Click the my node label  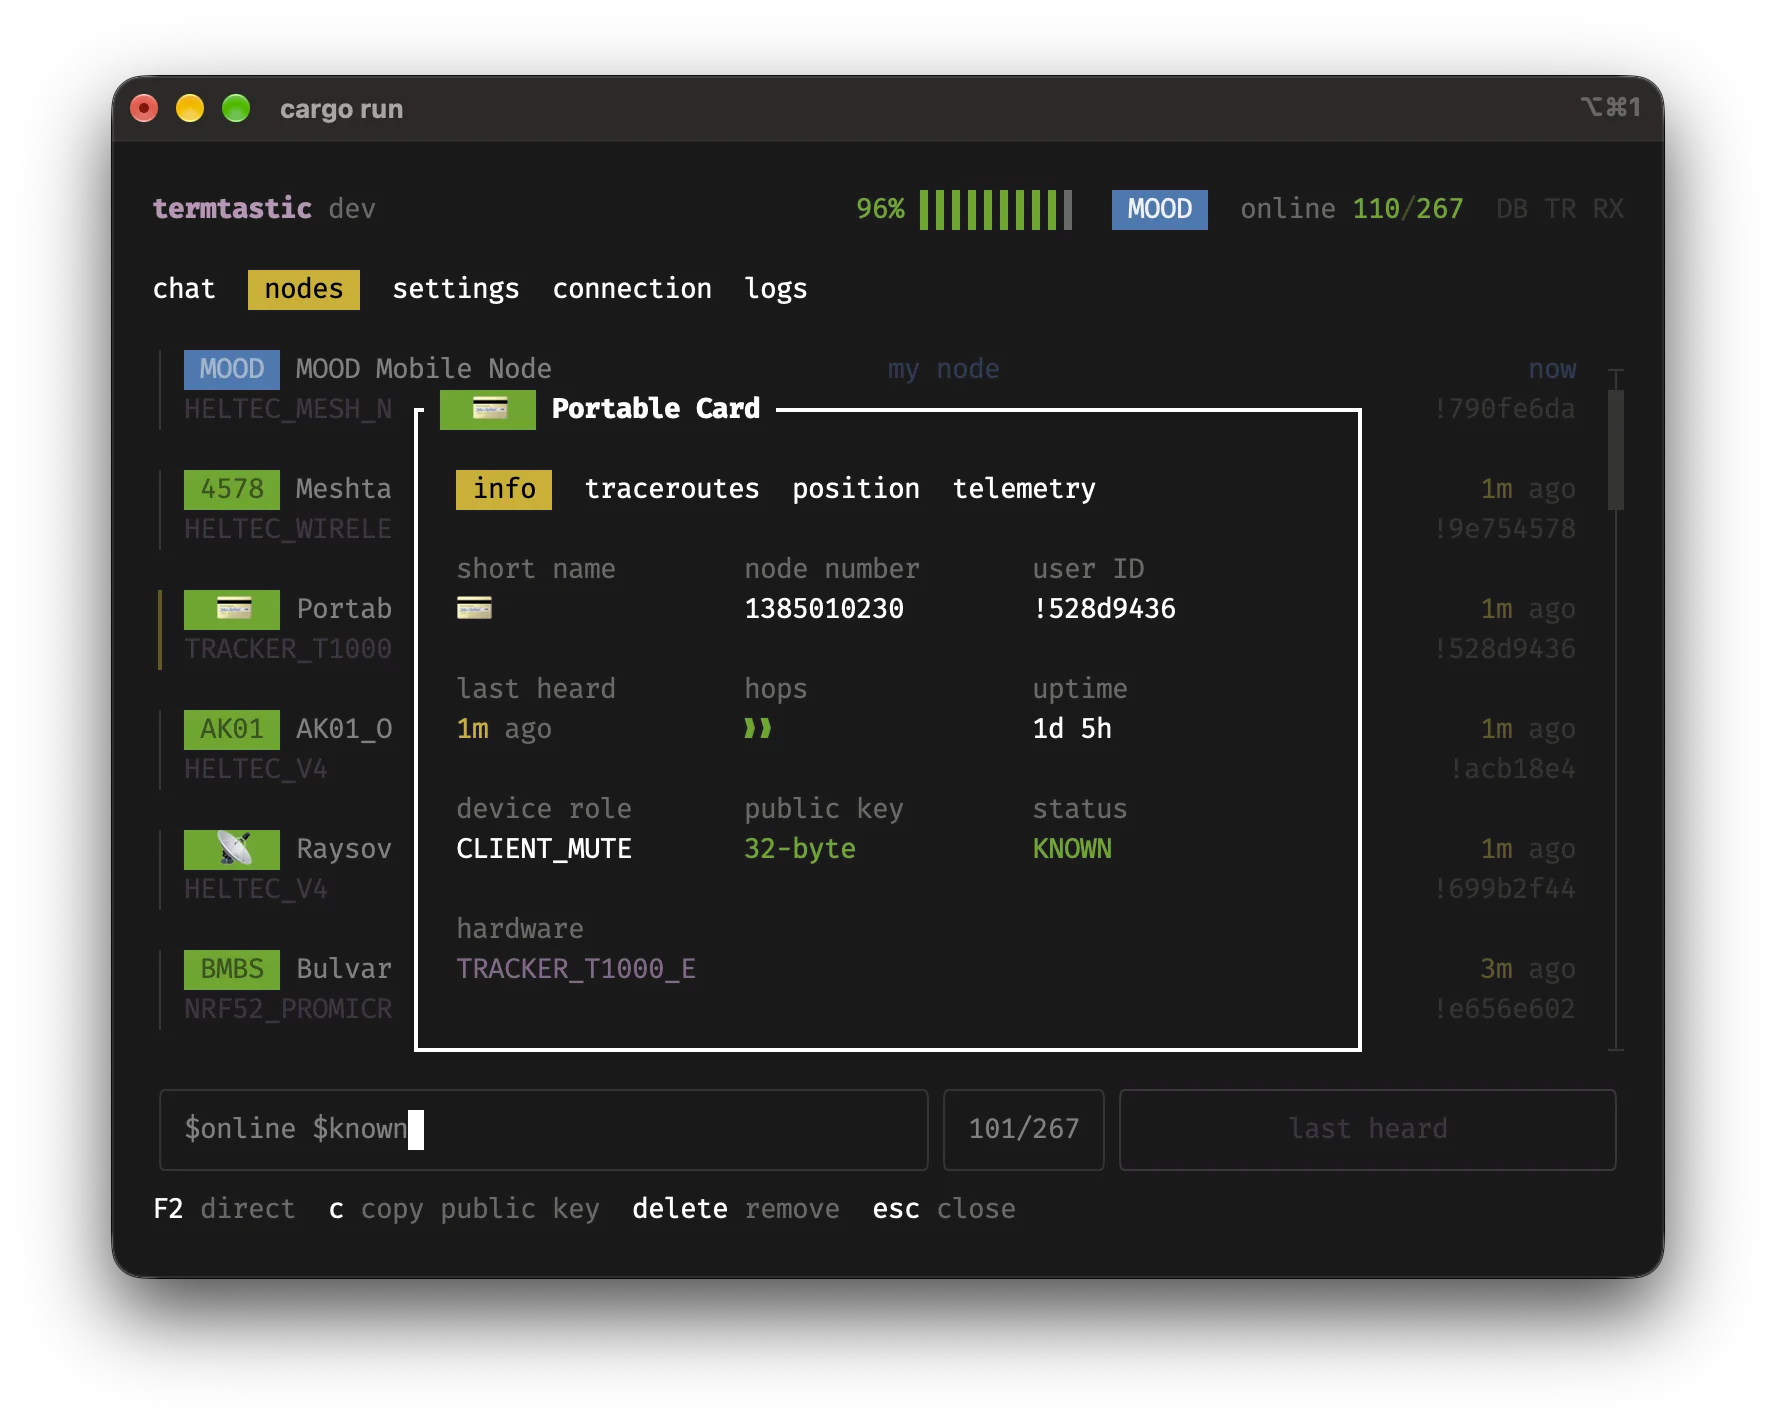click(944, 369)
